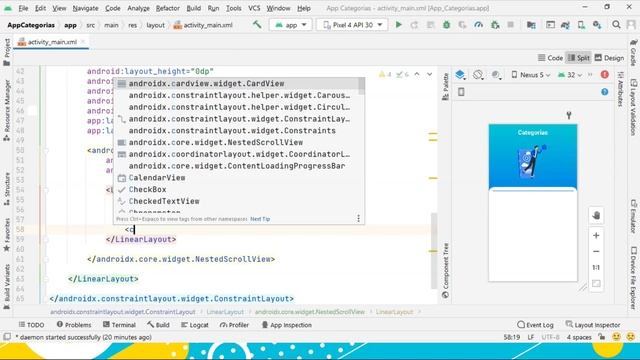Click zoom to fit screen icon
The image size is (640, 360).
click(596, 283)
